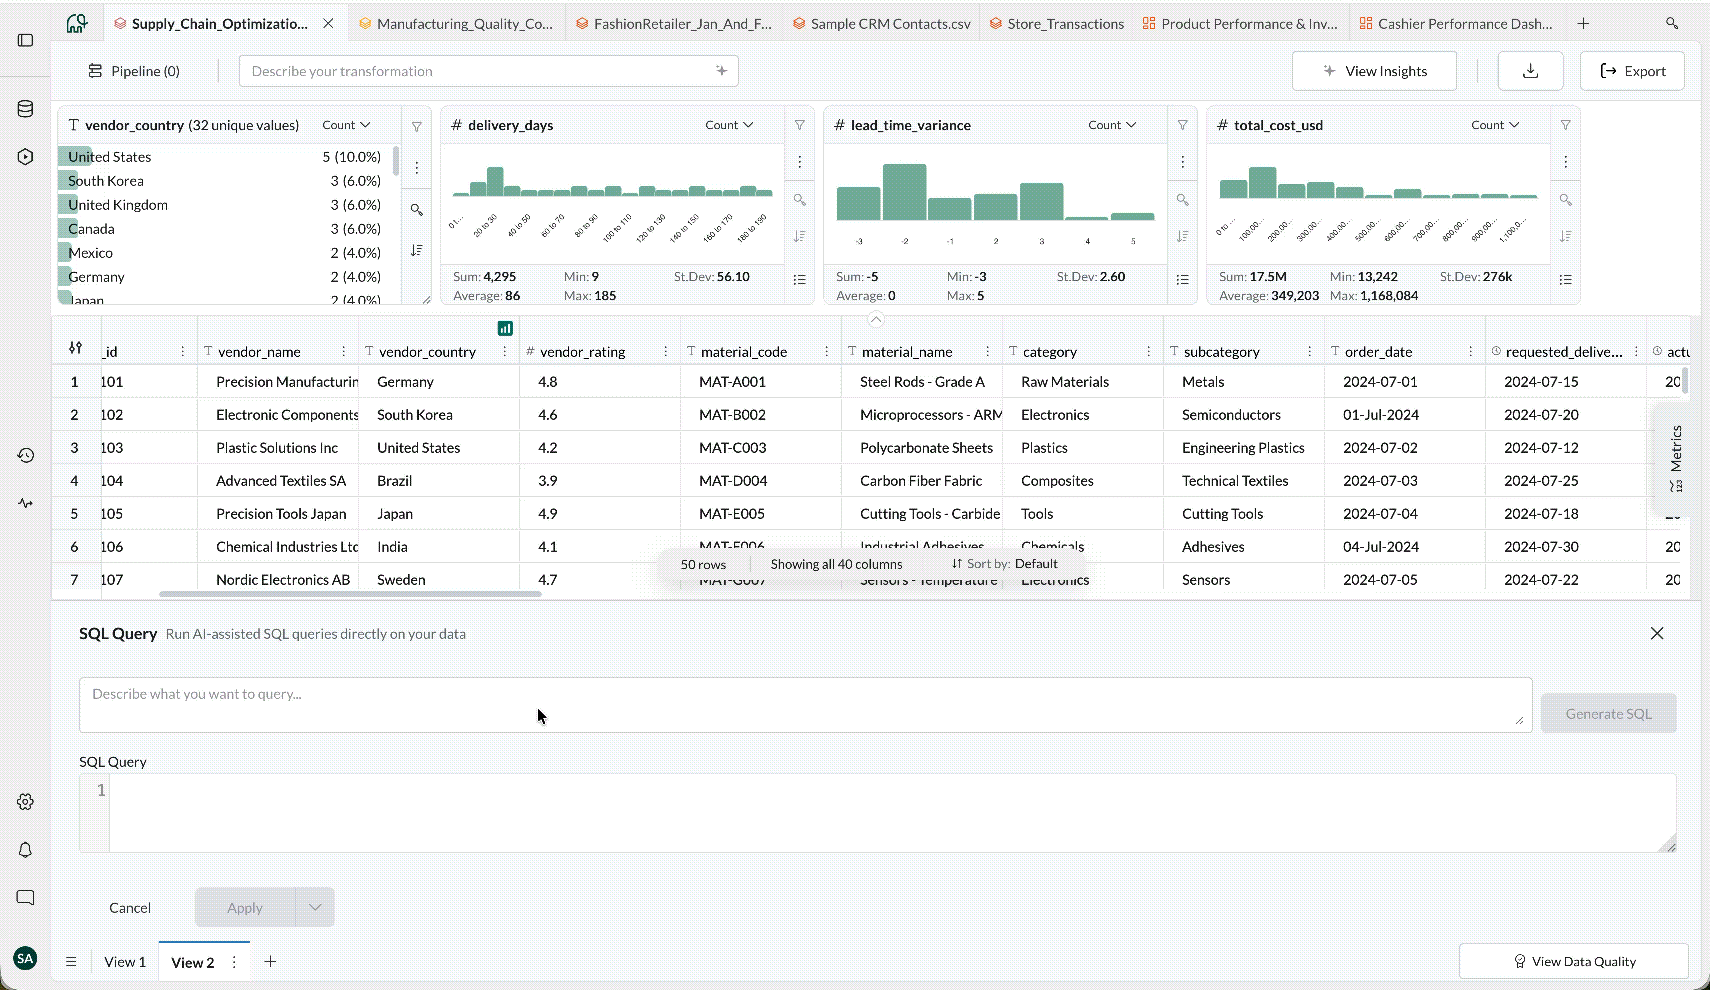Image resolution: width=1710 pixels, height=990 pixels.
Task: Click the View Insights button
Action: [1374, 71]
